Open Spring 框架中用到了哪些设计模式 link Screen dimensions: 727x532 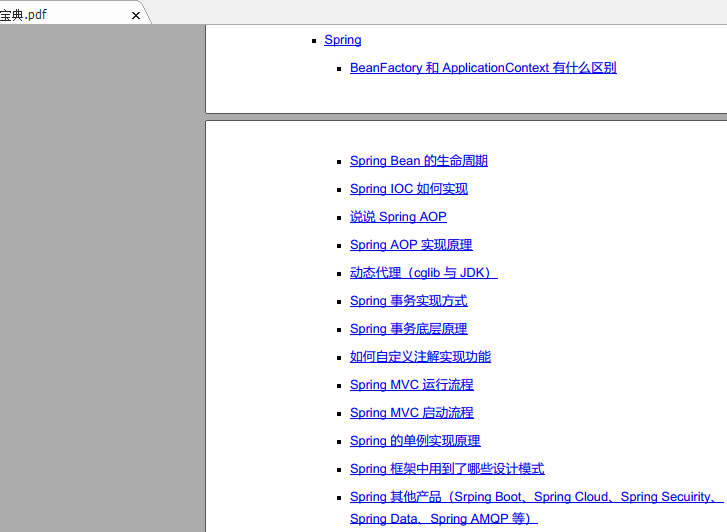(447, 469)
